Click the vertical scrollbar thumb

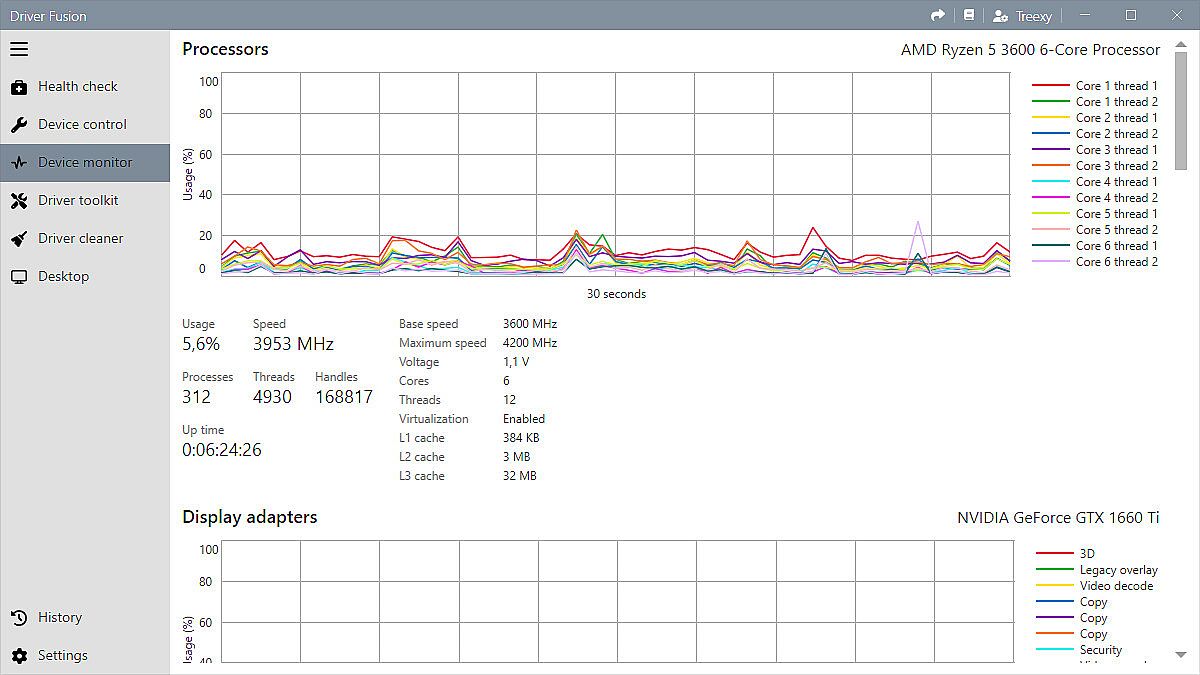1182,110
